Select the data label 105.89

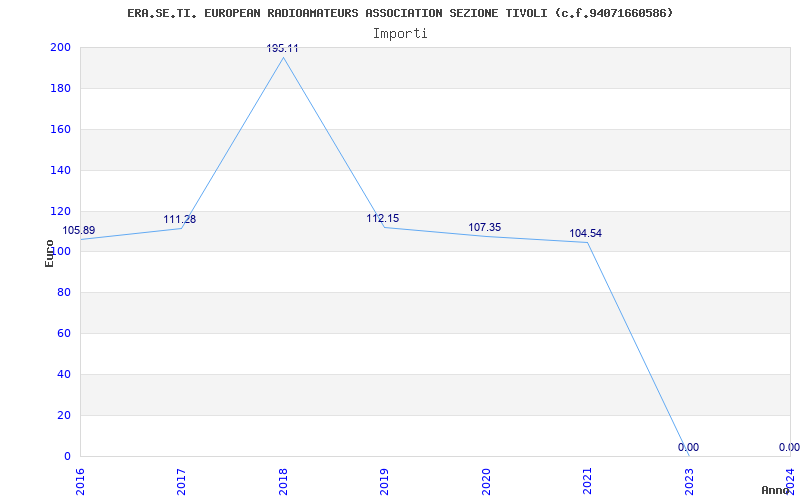(79, 230)
